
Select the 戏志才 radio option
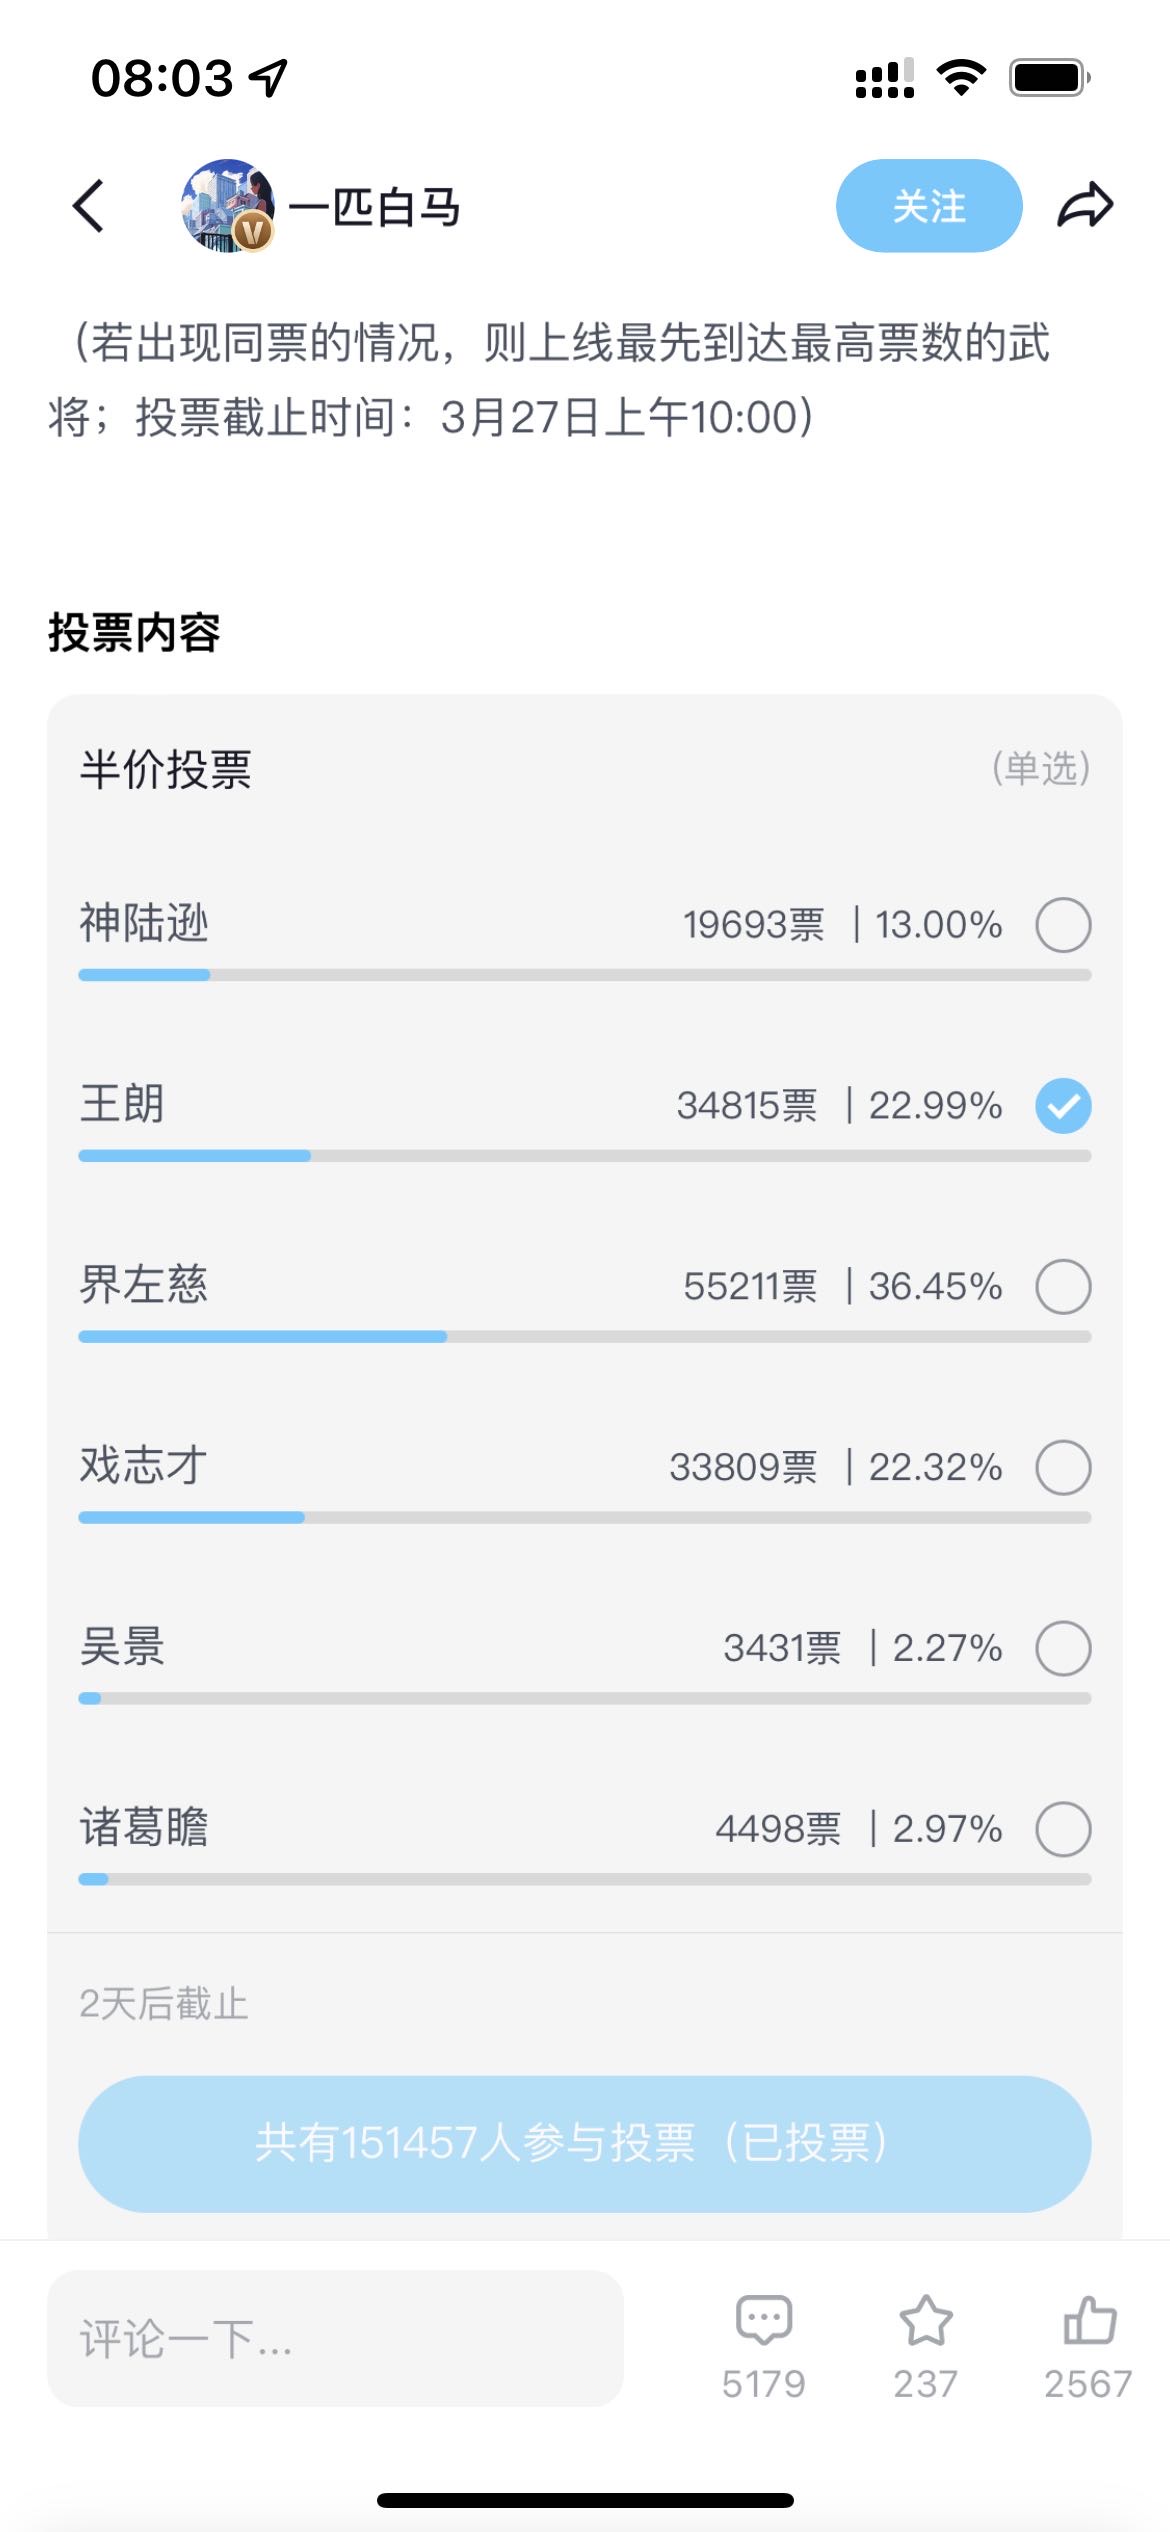point(1063,1467)
